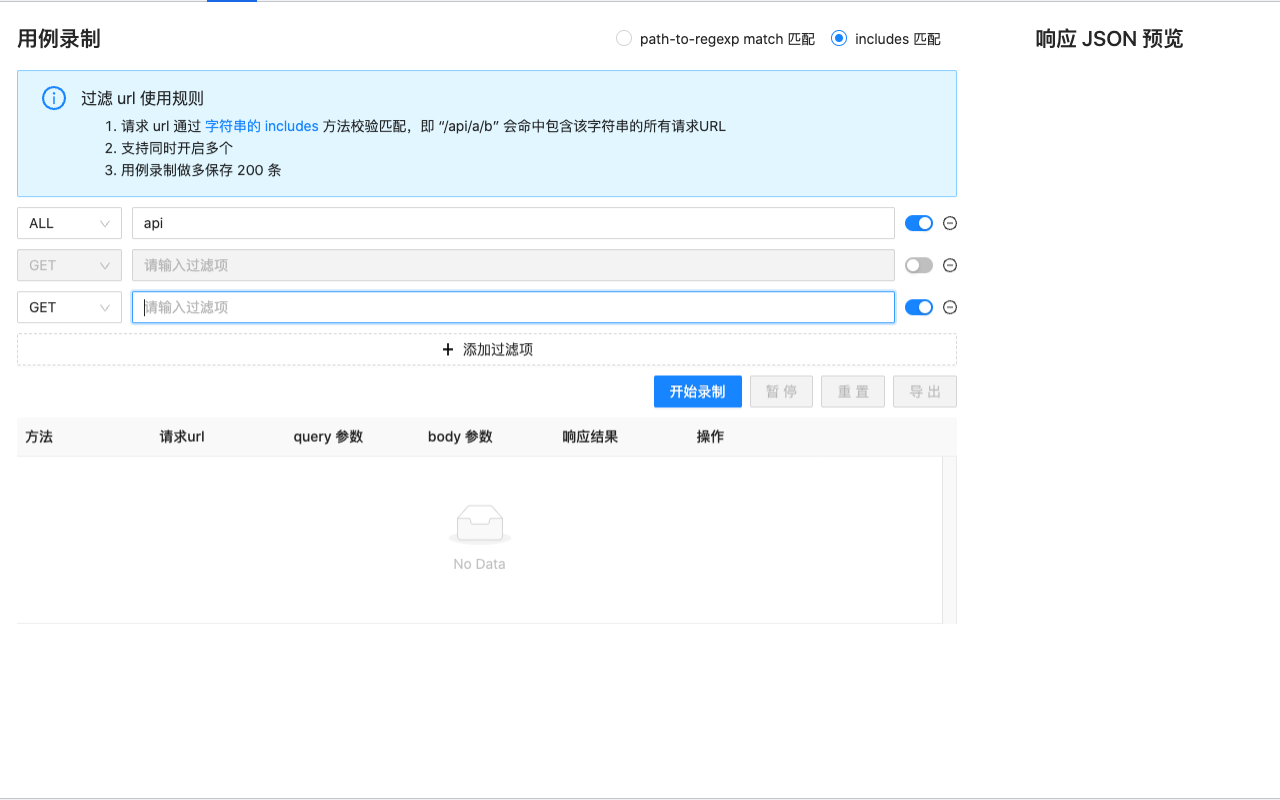Open the GET dropdown on the second filter row

coord(68,265)
